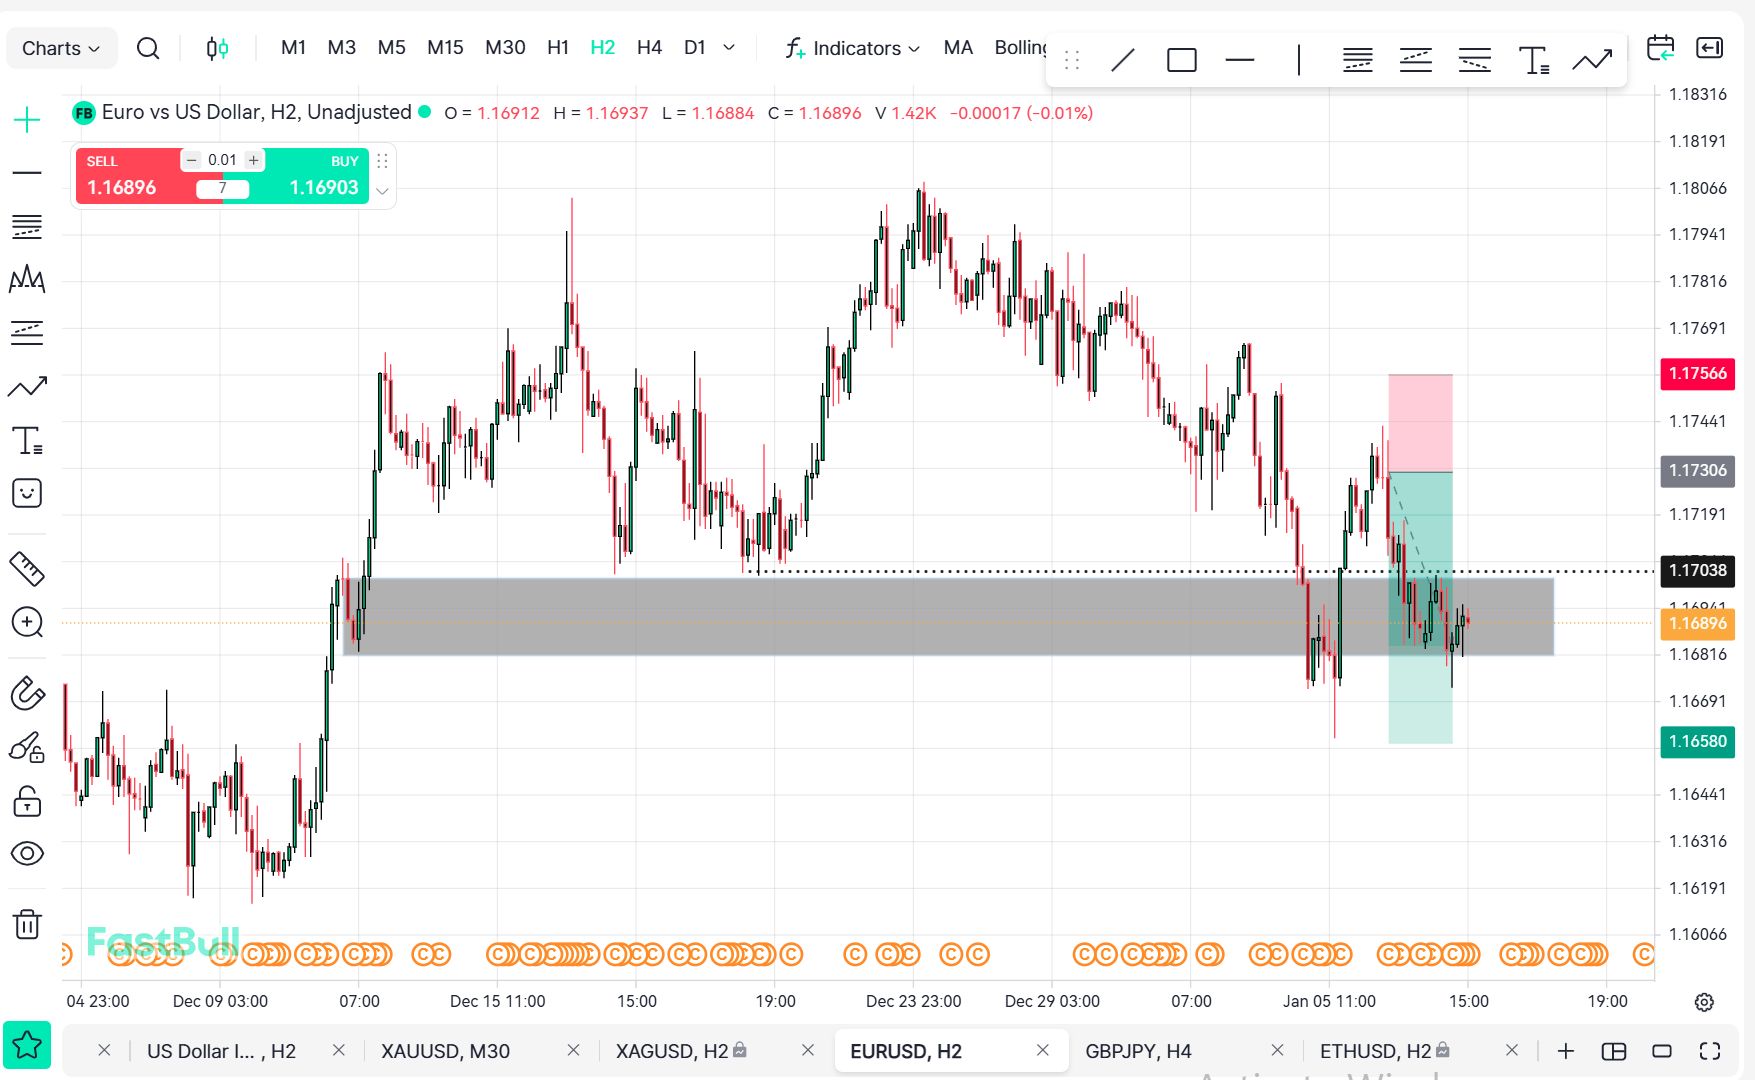This screenshot has width=1755, height=1080.
Task: Expand more timeframes chevron after D1
Action: pyautogui.click(x=729, y=47)
